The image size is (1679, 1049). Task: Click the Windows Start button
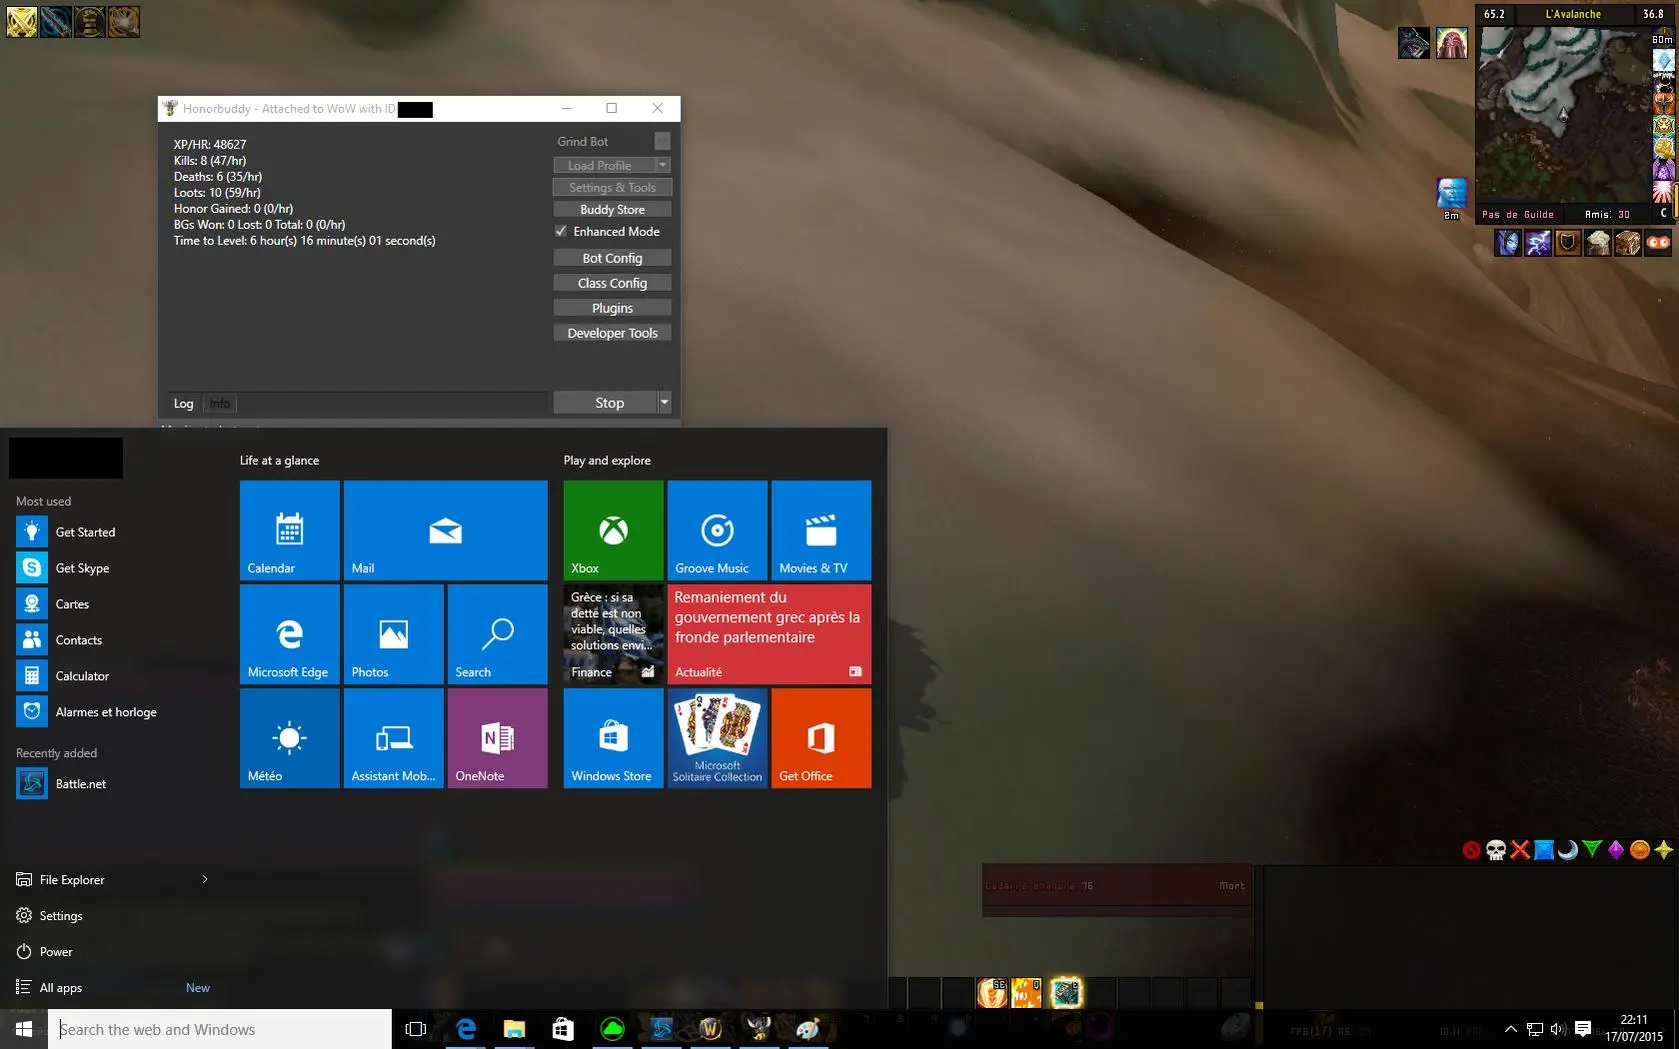pyautogui.click(x=24, y=1029)
